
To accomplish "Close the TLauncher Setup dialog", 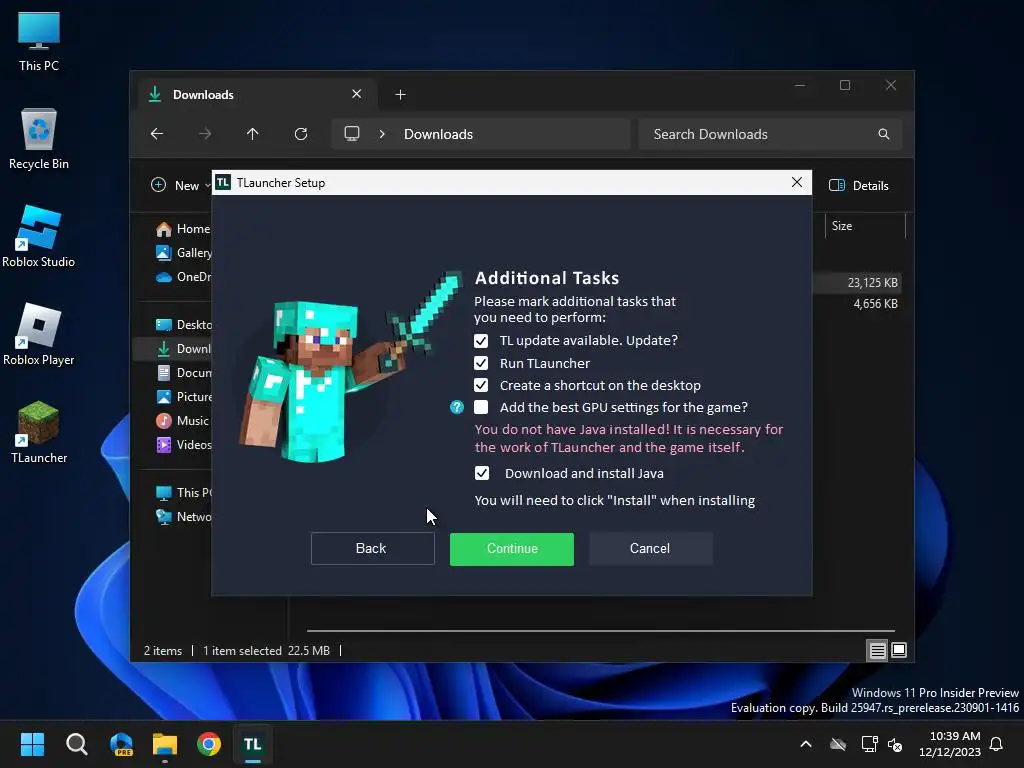I will (x=797, y=182).
